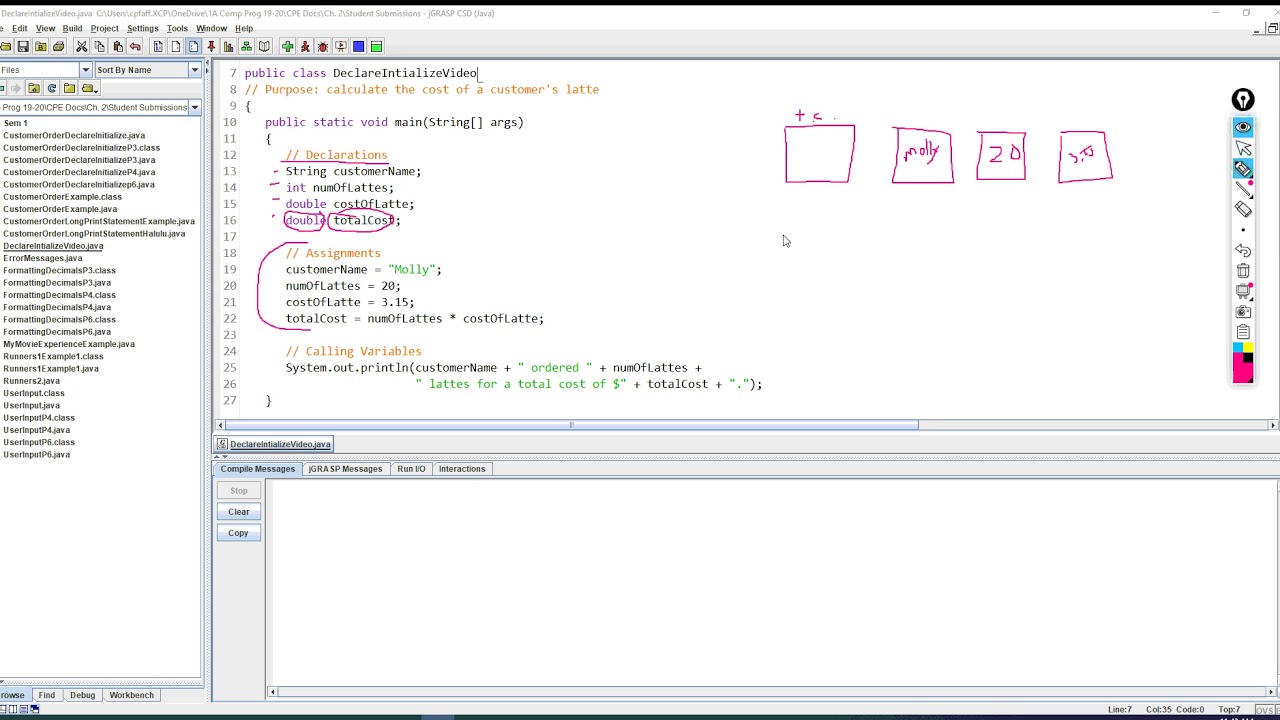
Task: Switch to the Debug tab
Action: [82, 695]
